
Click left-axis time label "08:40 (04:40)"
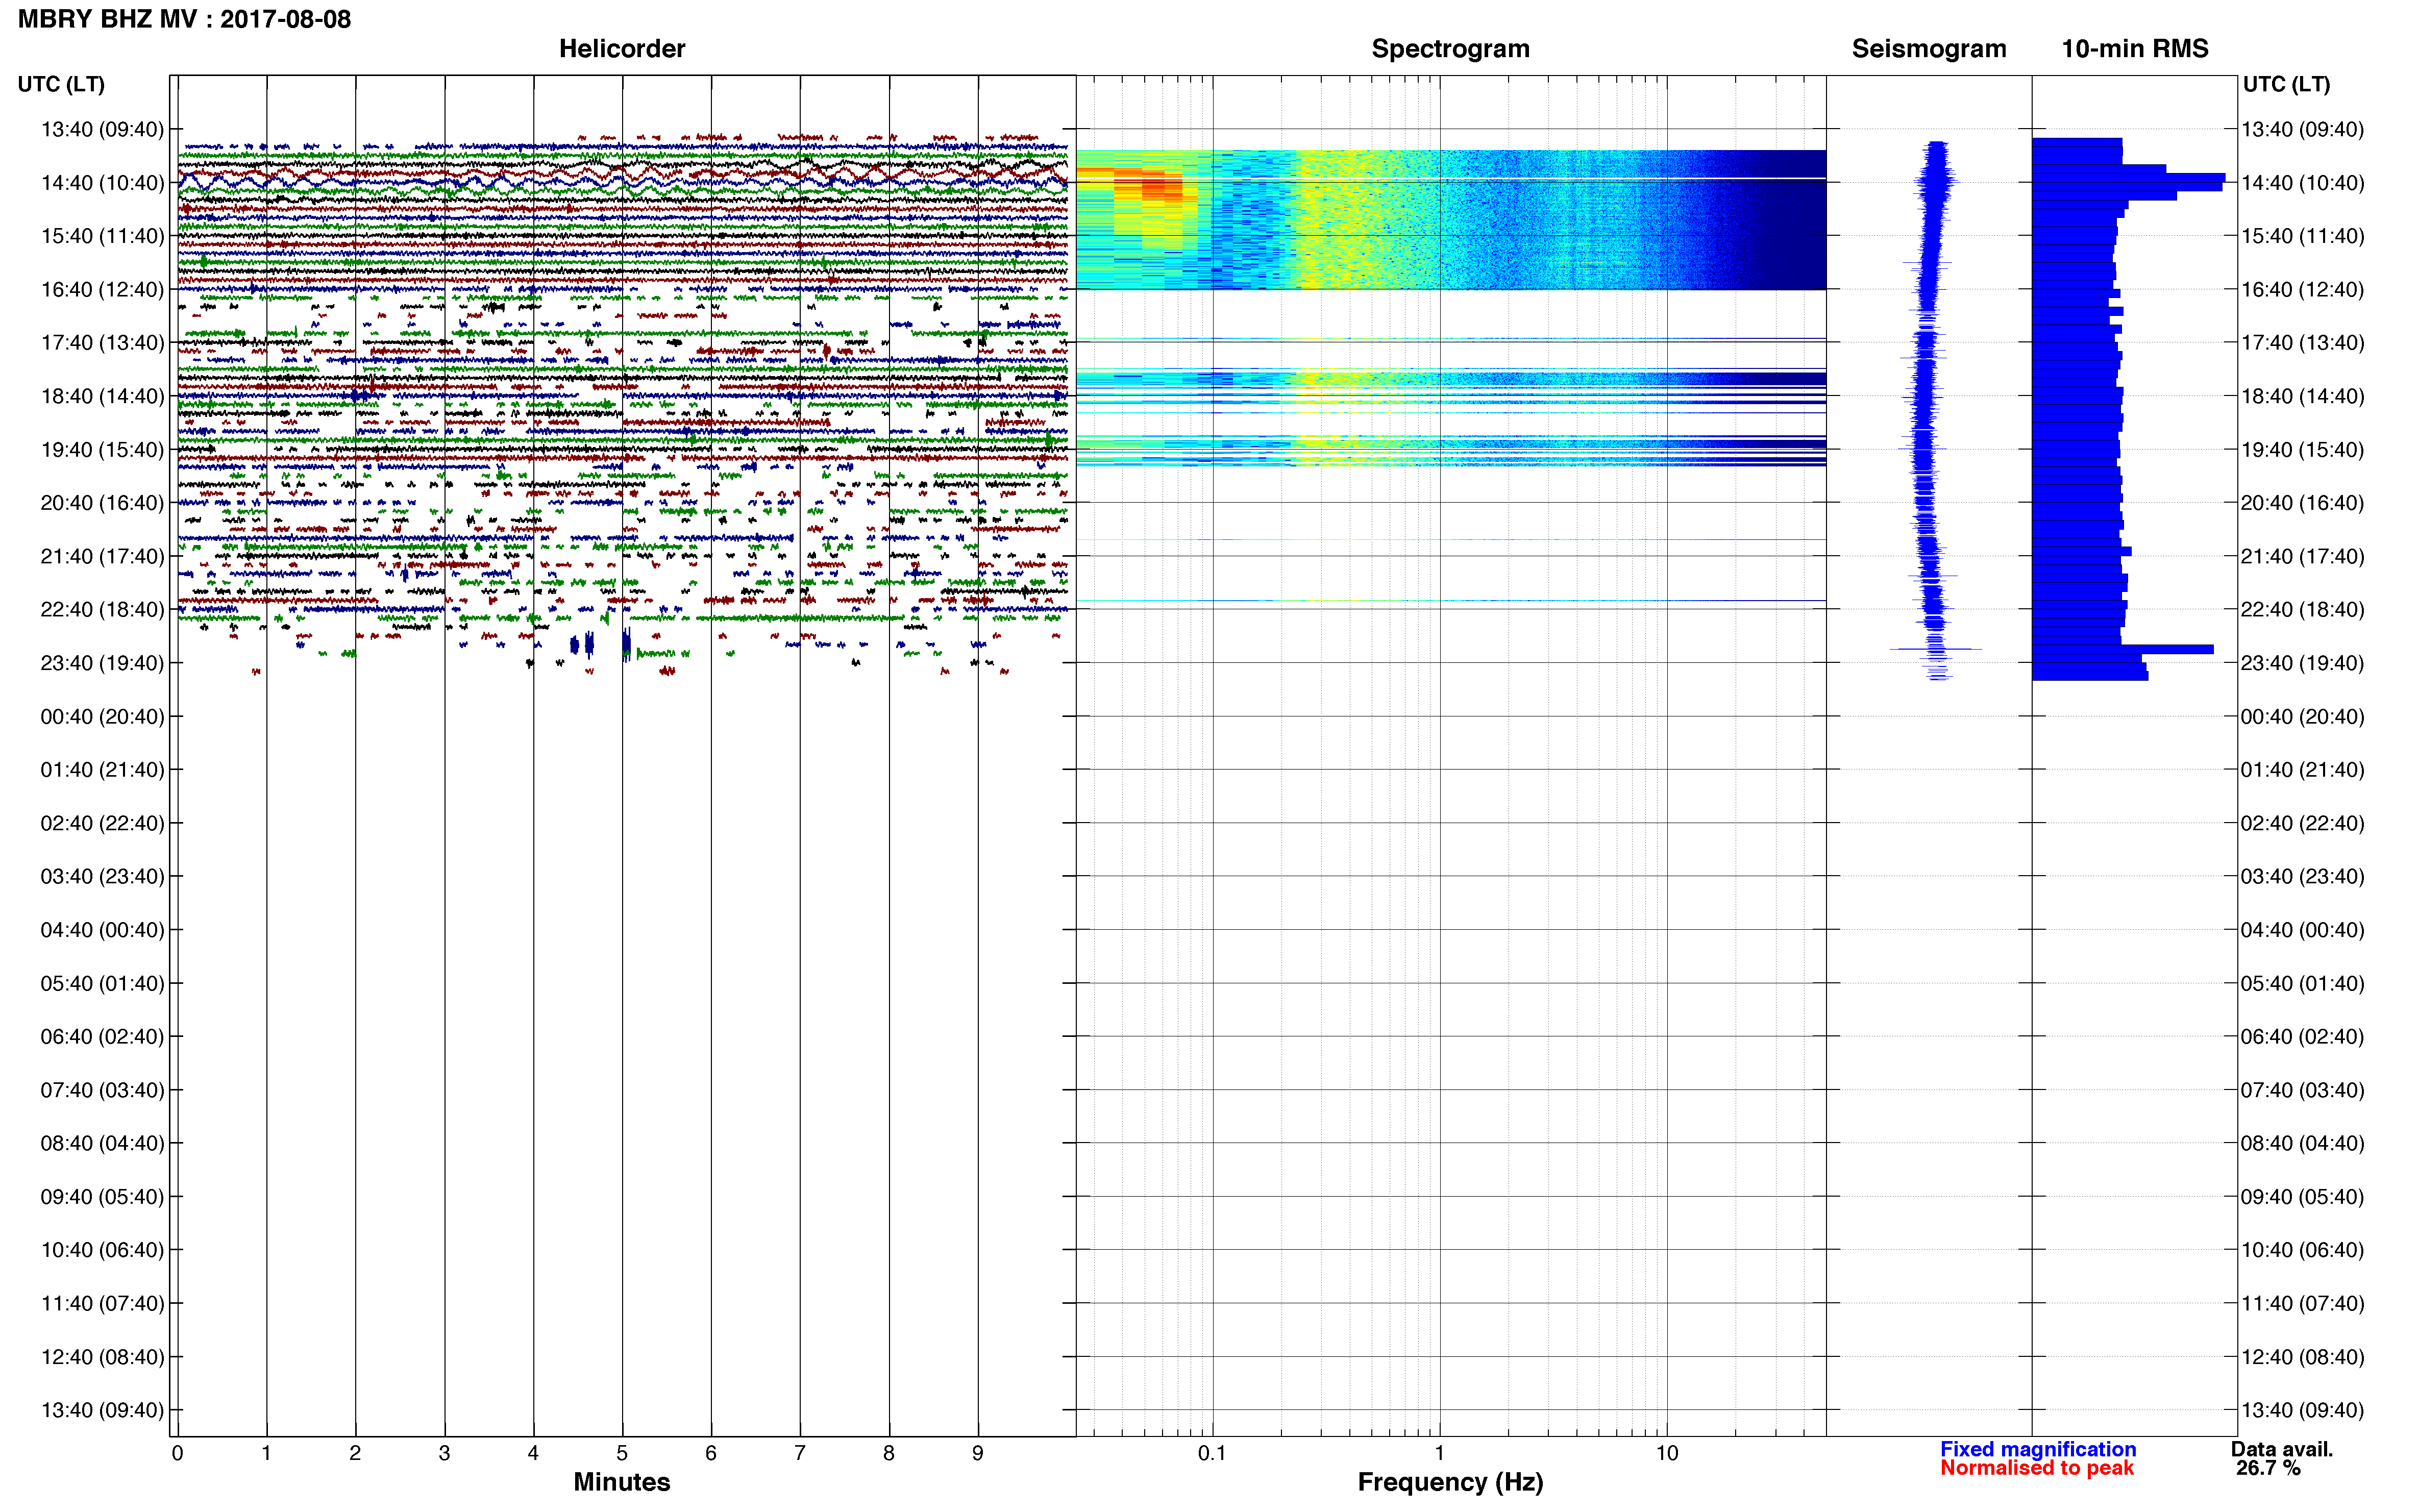pos(102,1143)
